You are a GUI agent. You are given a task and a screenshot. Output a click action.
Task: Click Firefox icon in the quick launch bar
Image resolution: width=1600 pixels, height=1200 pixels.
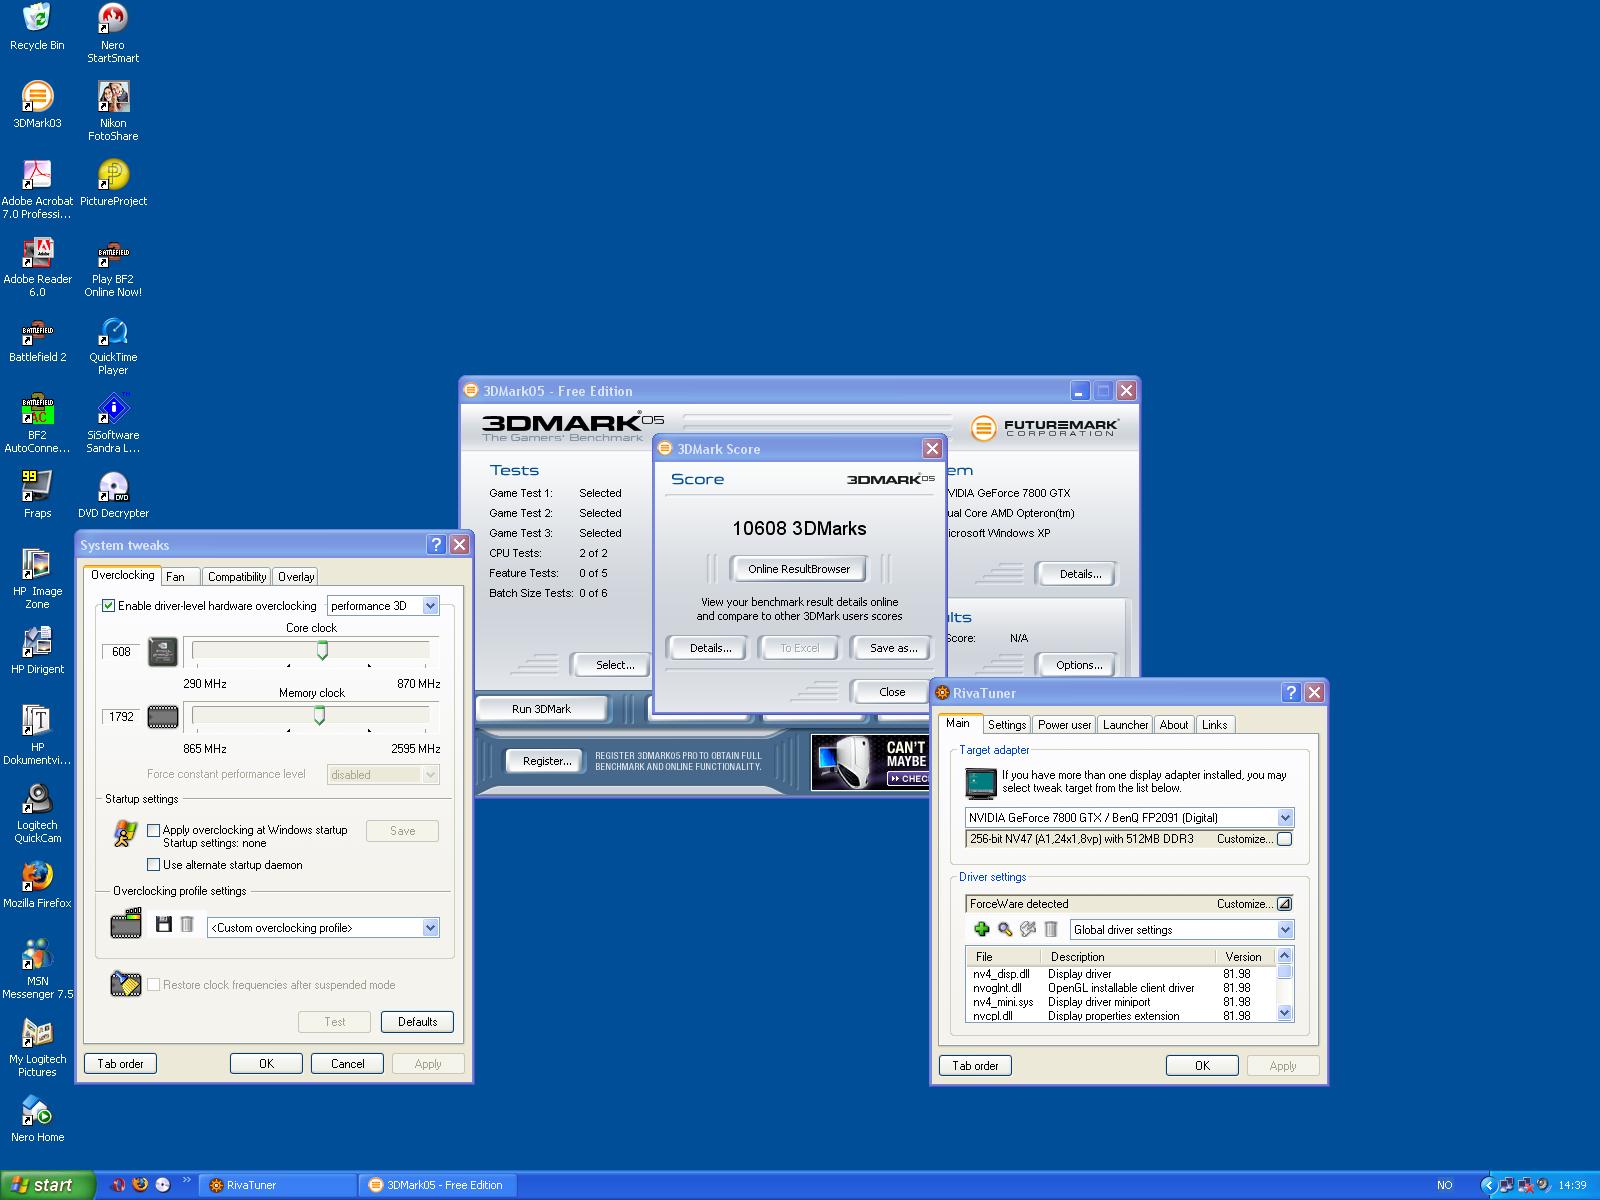click(x=140, y=1185)
